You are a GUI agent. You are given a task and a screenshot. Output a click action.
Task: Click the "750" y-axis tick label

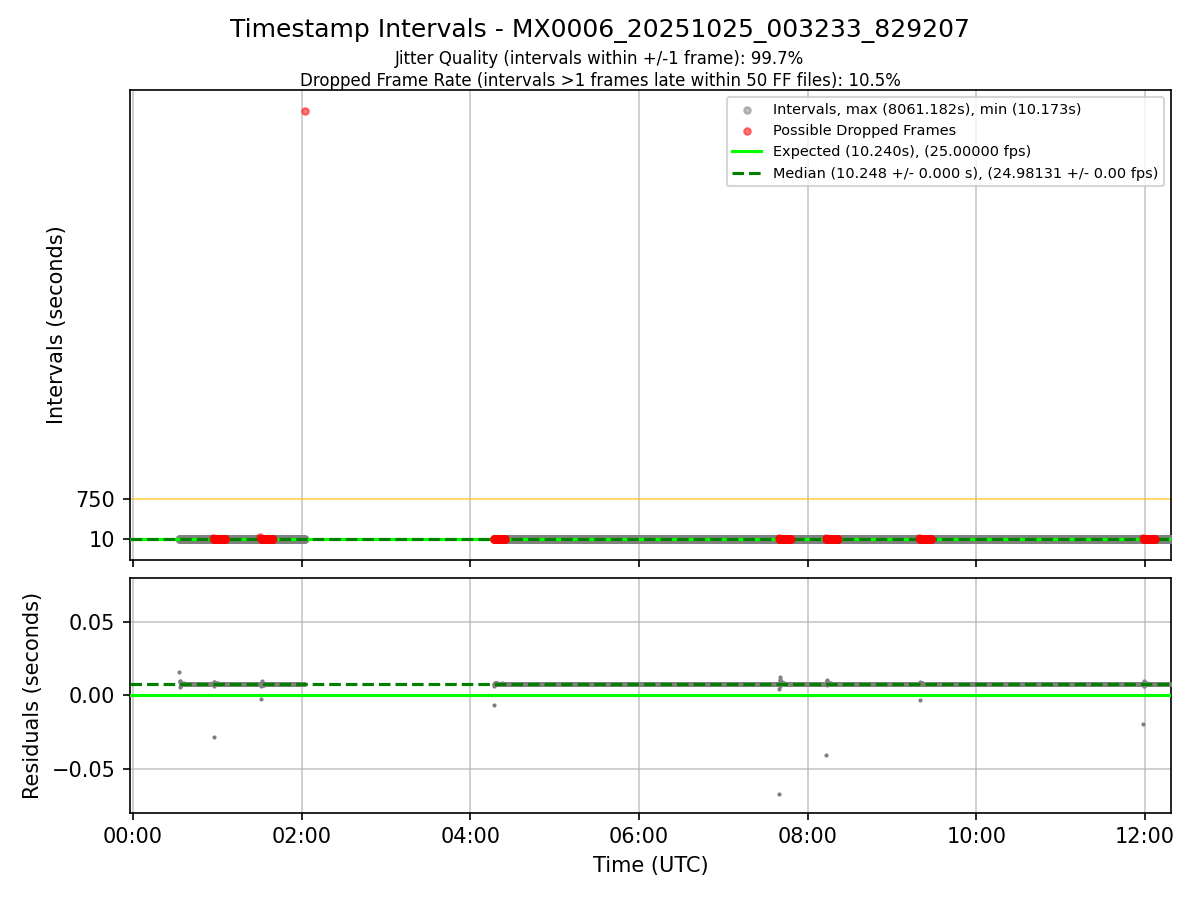point(97,499)
